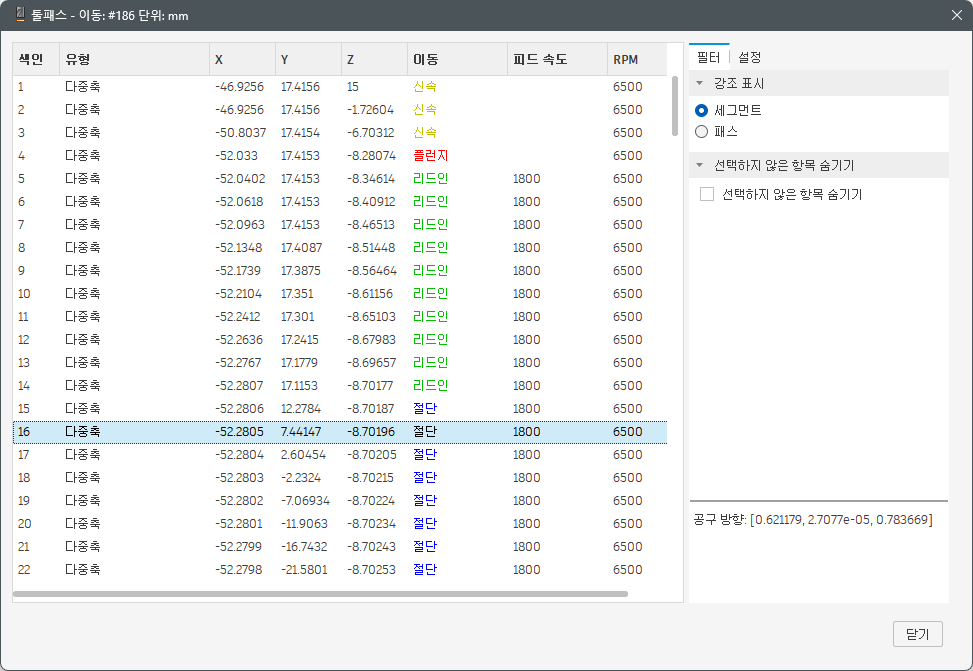Click Z value -8.70177 in row 14
Viewport: 973px width, 671px height.
(370, 385)
